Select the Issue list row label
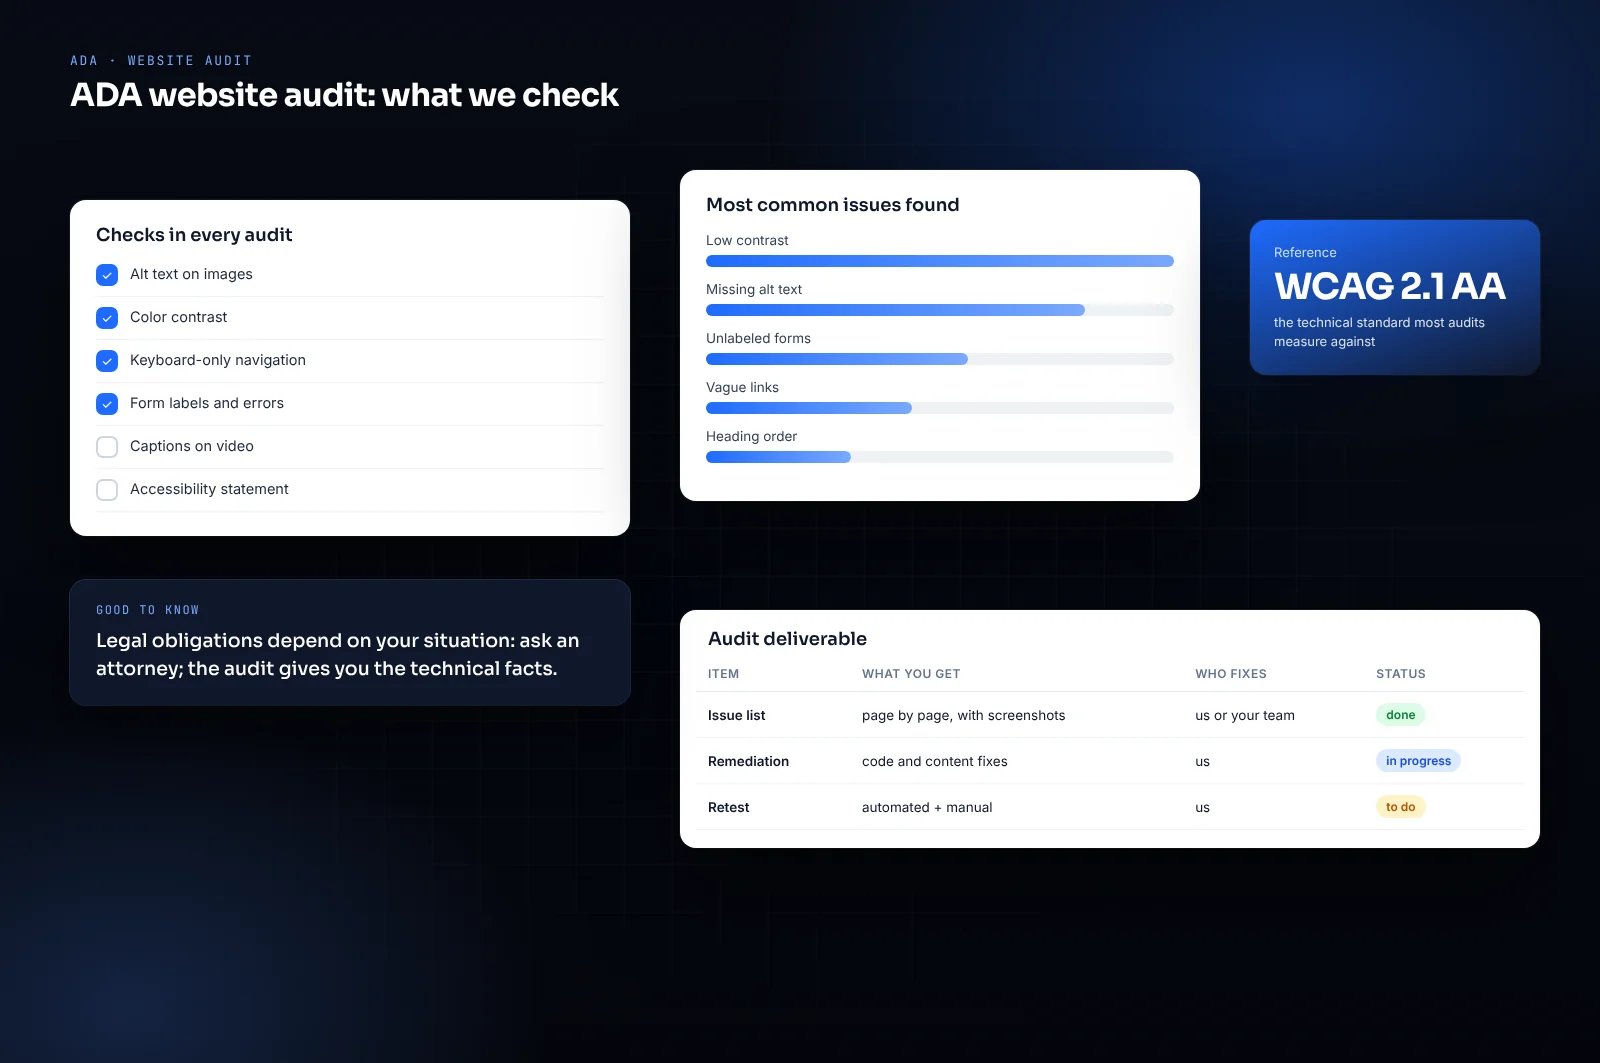Viewport: 1600px width, 1063px height. pyautogui.click(x=736, y=715)
